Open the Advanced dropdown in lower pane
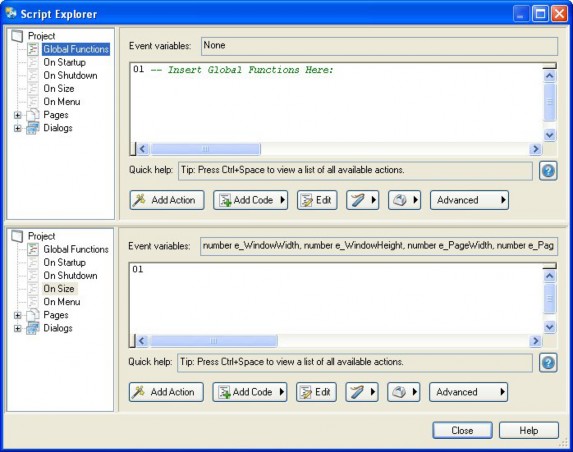This screenshot has width=573, height=452. pos(468,392)
